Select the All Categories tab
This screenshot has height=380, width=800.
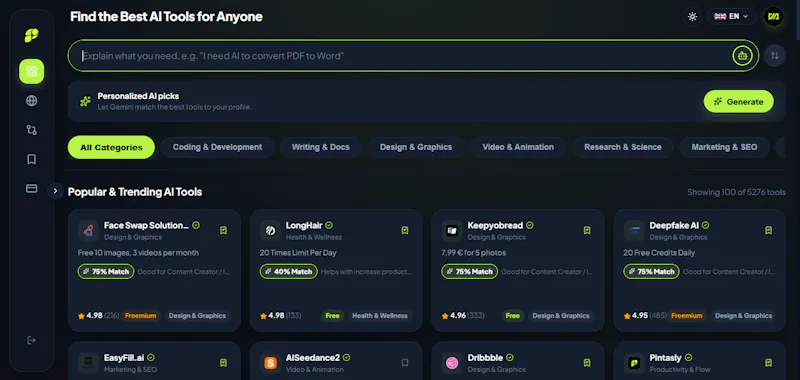111,147
